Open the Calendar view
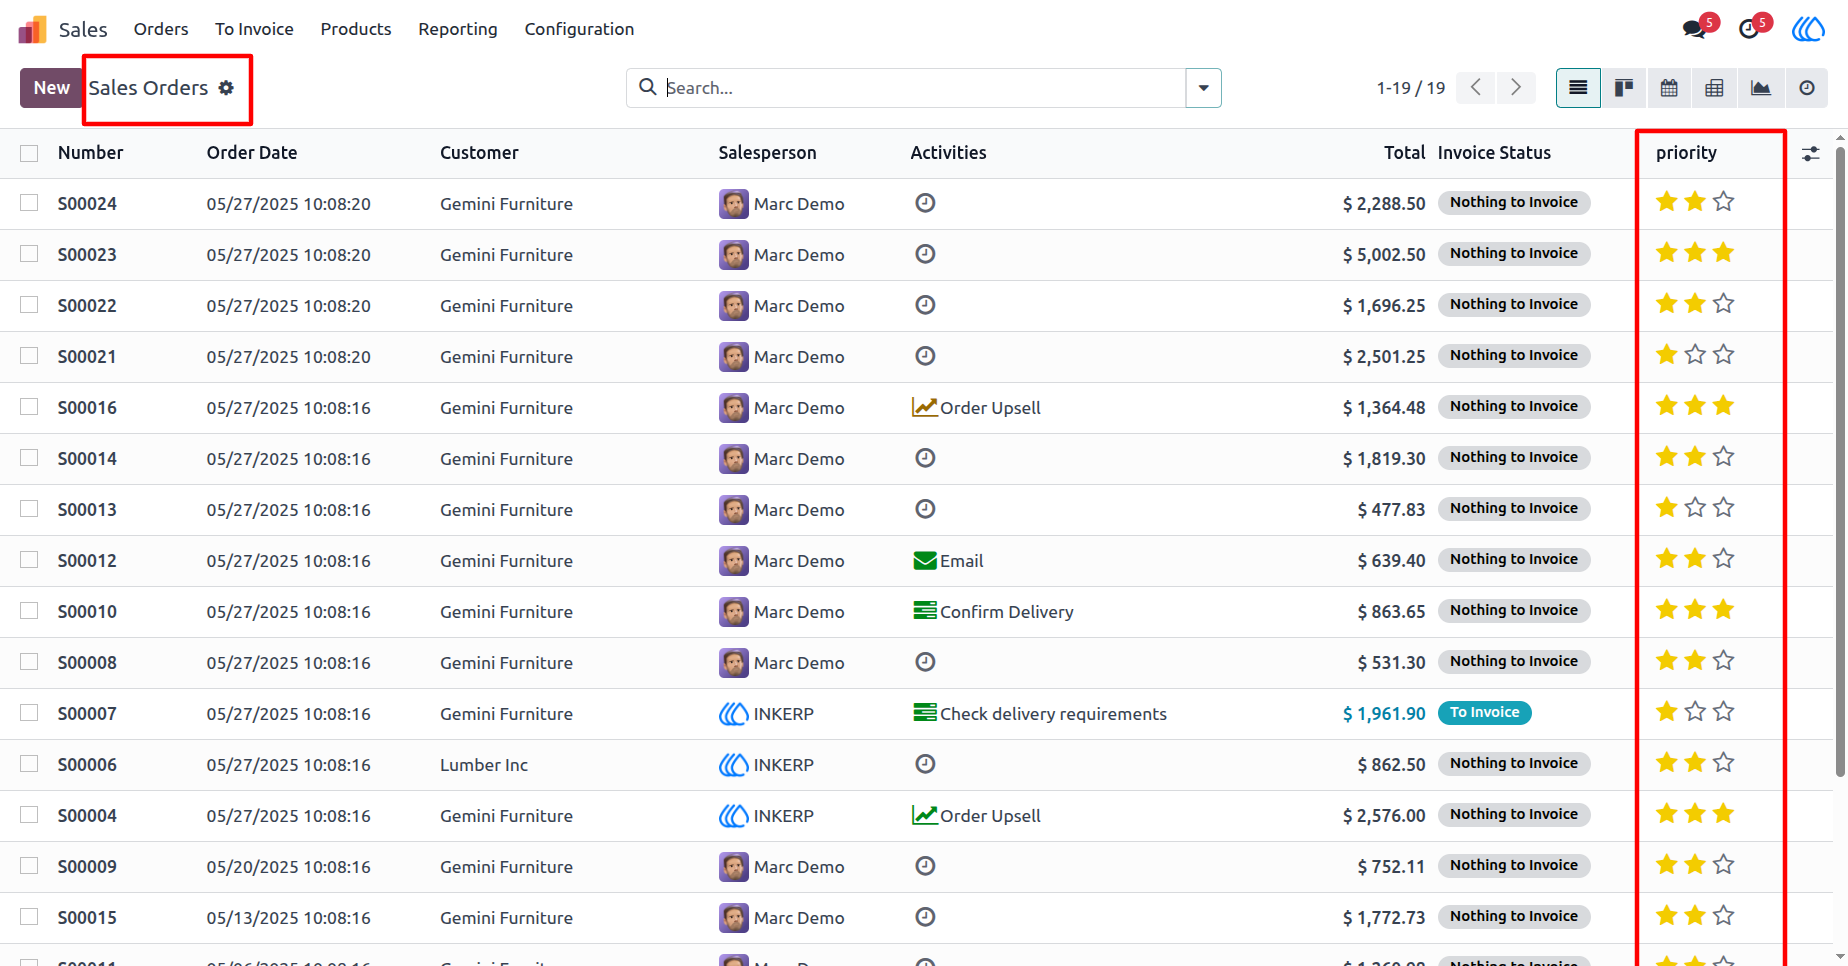This screenshot has width=1848, height=966. [1669, 88]
